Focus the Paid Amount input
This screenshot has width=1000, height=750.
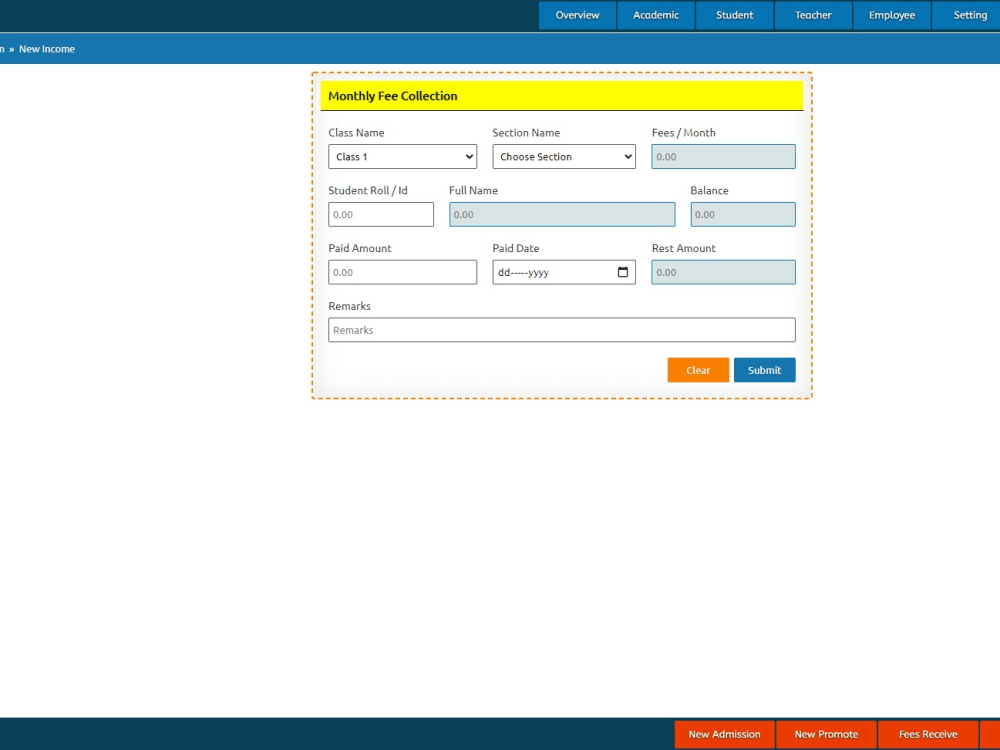tap(402, 271)
